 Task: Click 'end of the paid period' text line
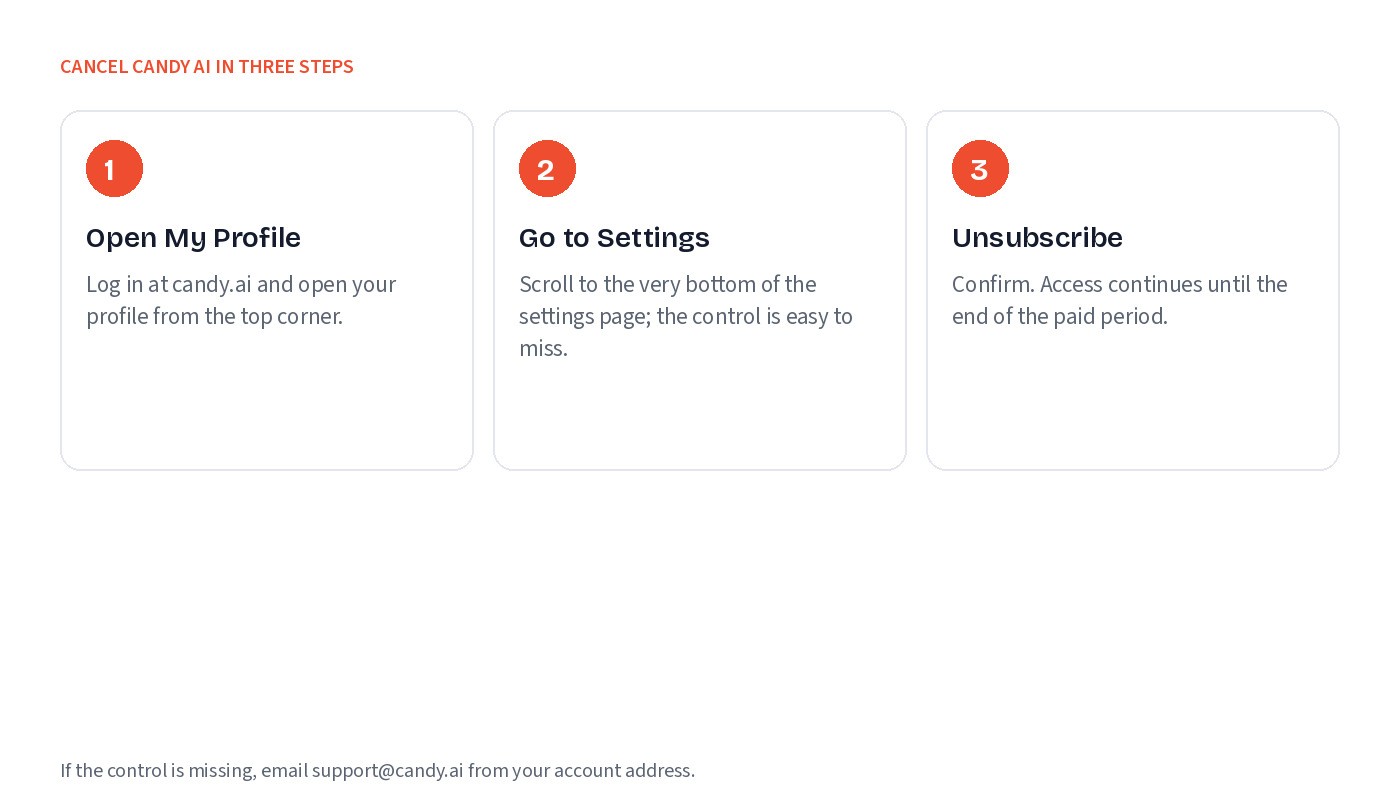(x=1060, y=316)
